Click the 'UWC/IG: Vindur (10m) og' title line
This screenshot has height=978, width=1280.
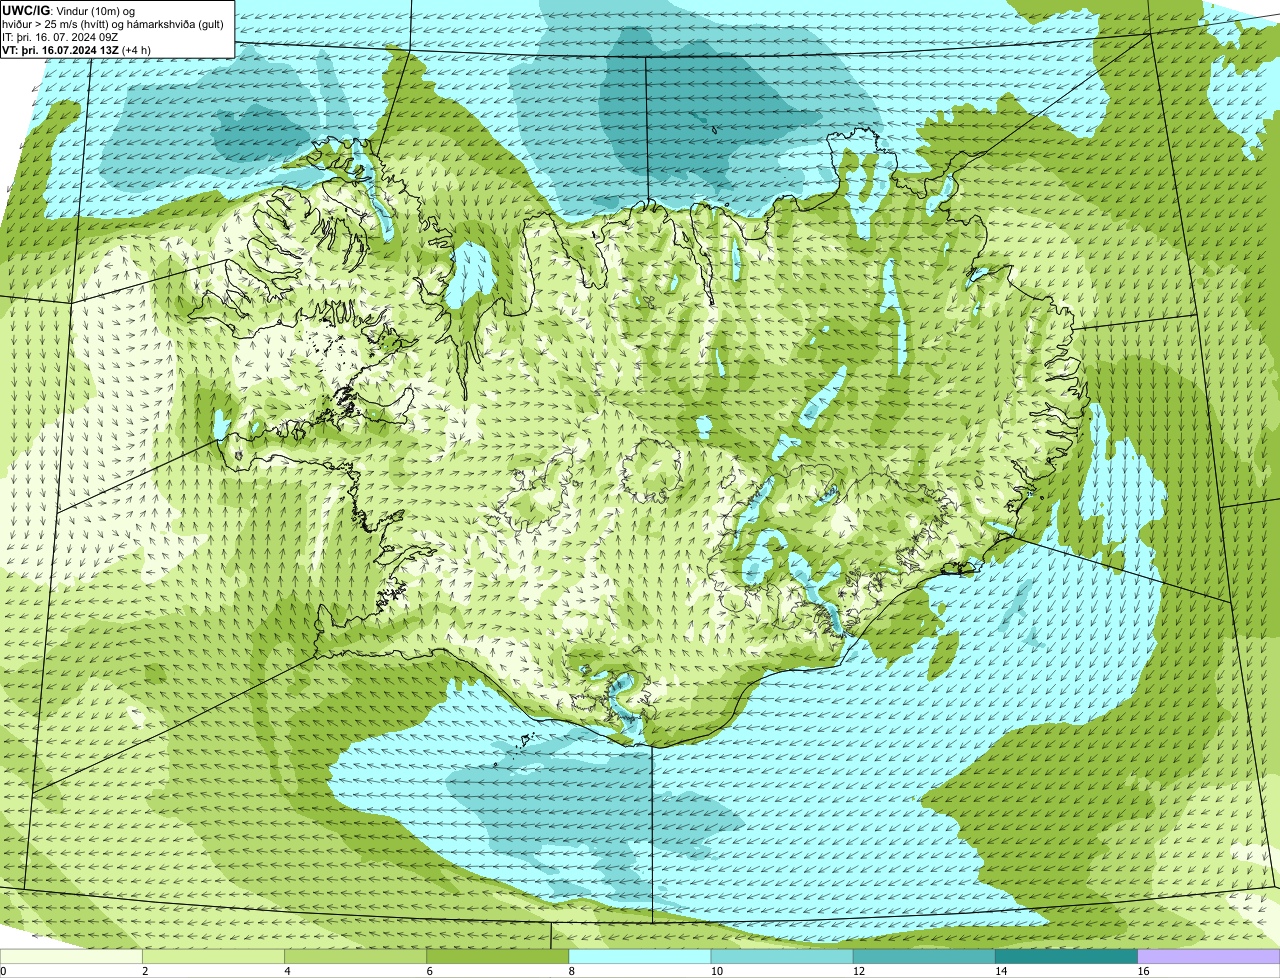[x=69, y=11]
